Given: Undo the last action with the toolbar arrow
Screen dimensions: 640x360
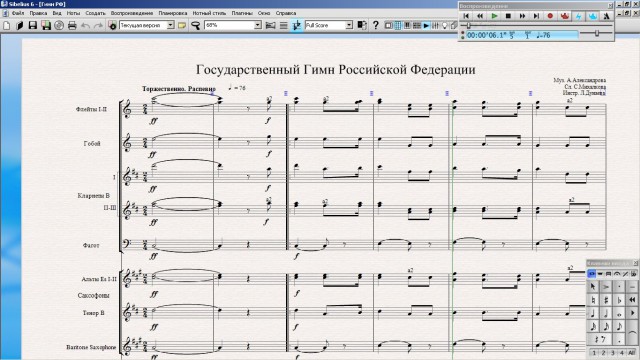Looking at the screenshot, I should pos(85,25).
